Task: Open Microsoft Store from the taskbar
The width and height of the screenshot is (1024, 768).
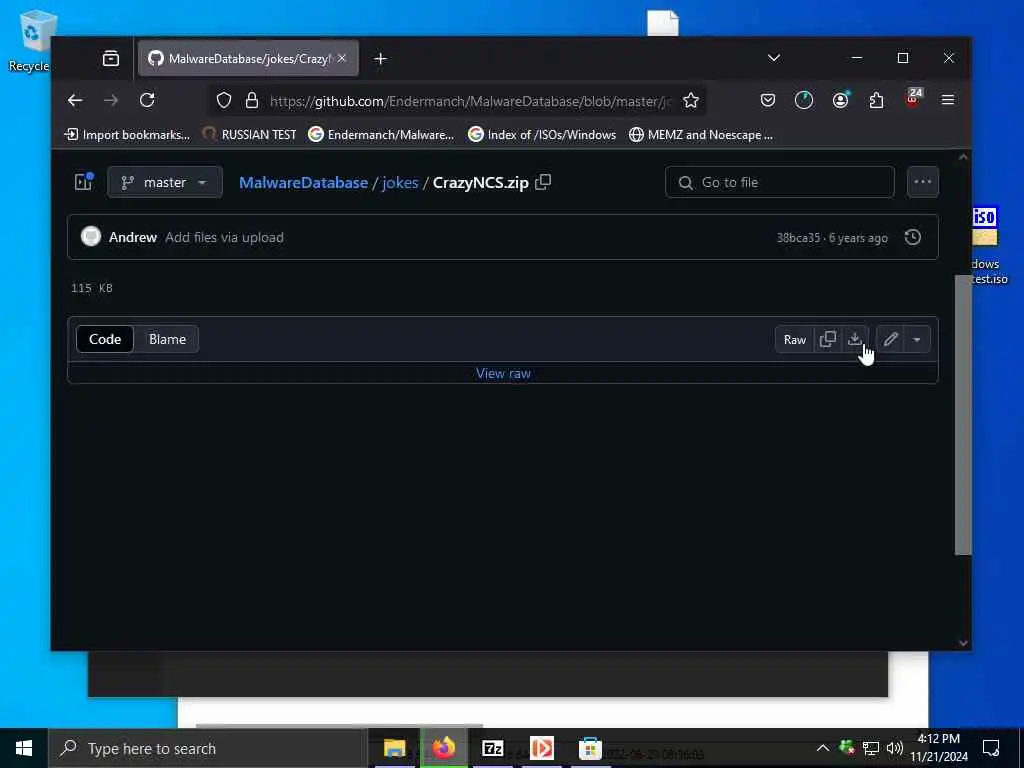Action: coord(590,748)
